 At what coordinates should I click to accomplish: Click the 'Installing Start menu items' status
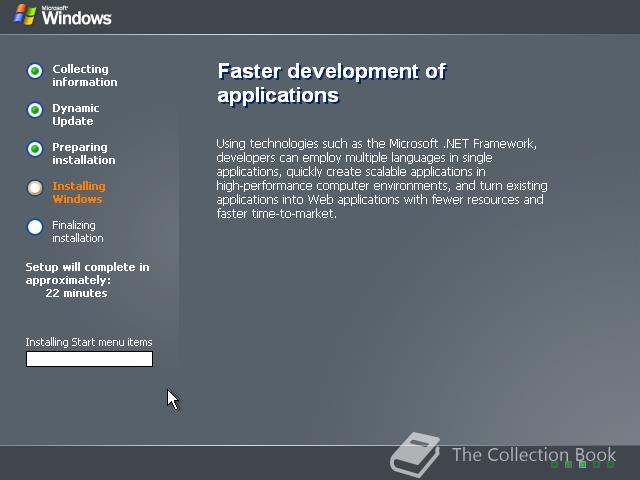(x=89, y=342)
